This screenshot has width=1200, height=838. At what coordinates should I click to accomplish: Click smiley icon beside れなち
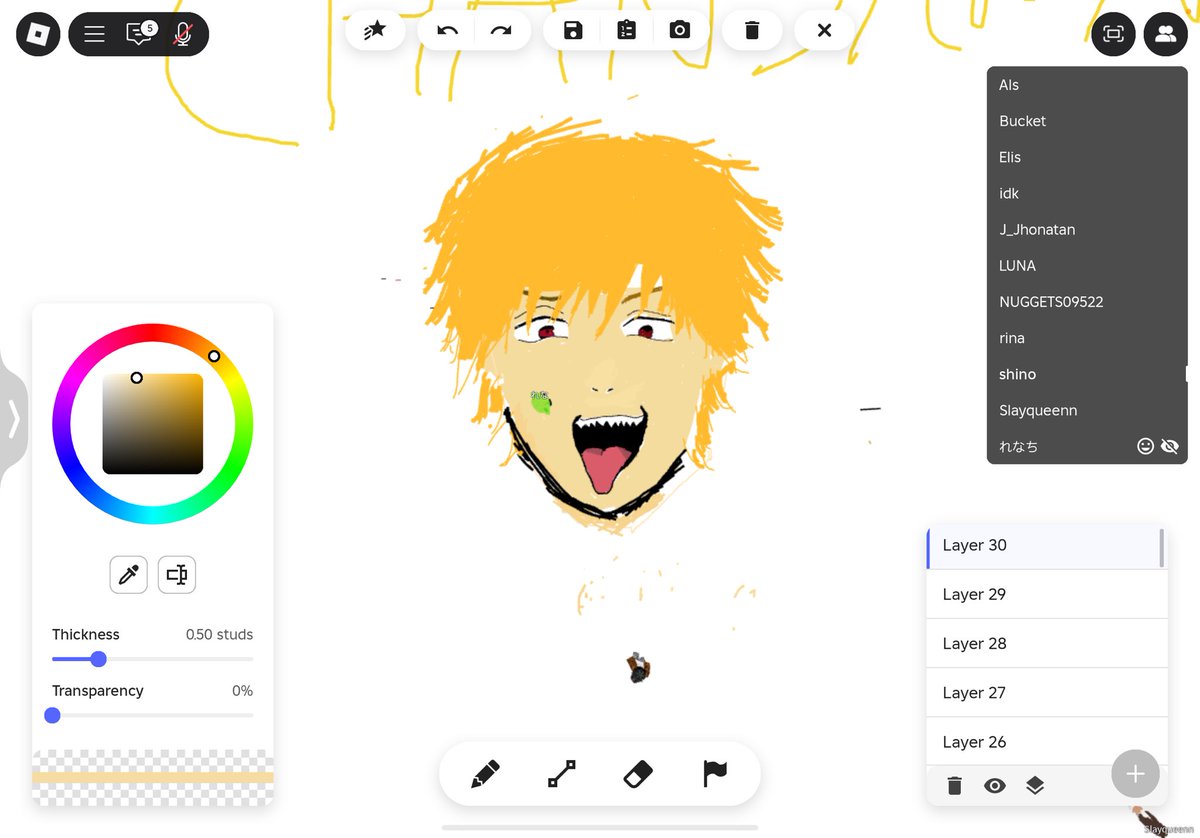(1146, 446)
